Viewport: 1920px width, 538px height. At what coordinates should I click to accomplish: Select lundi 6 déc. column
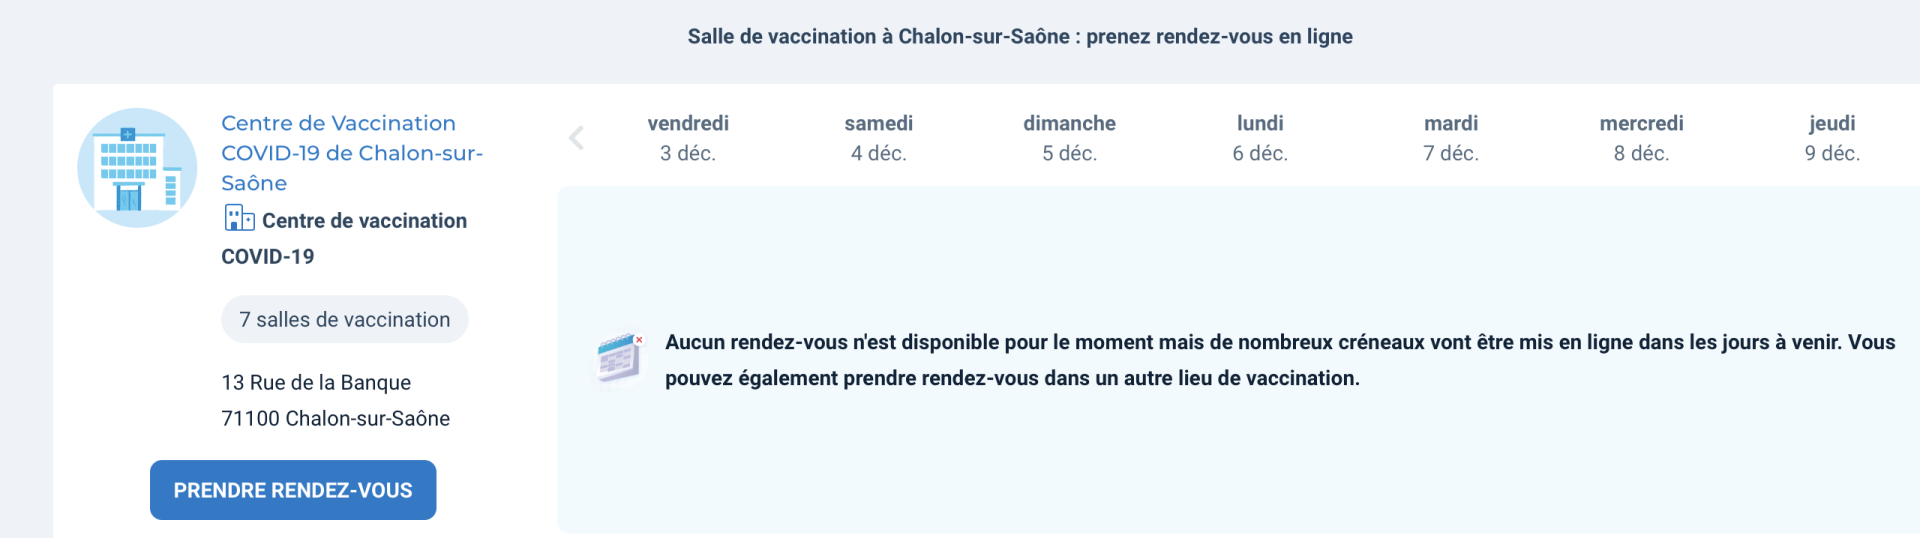1260,138
